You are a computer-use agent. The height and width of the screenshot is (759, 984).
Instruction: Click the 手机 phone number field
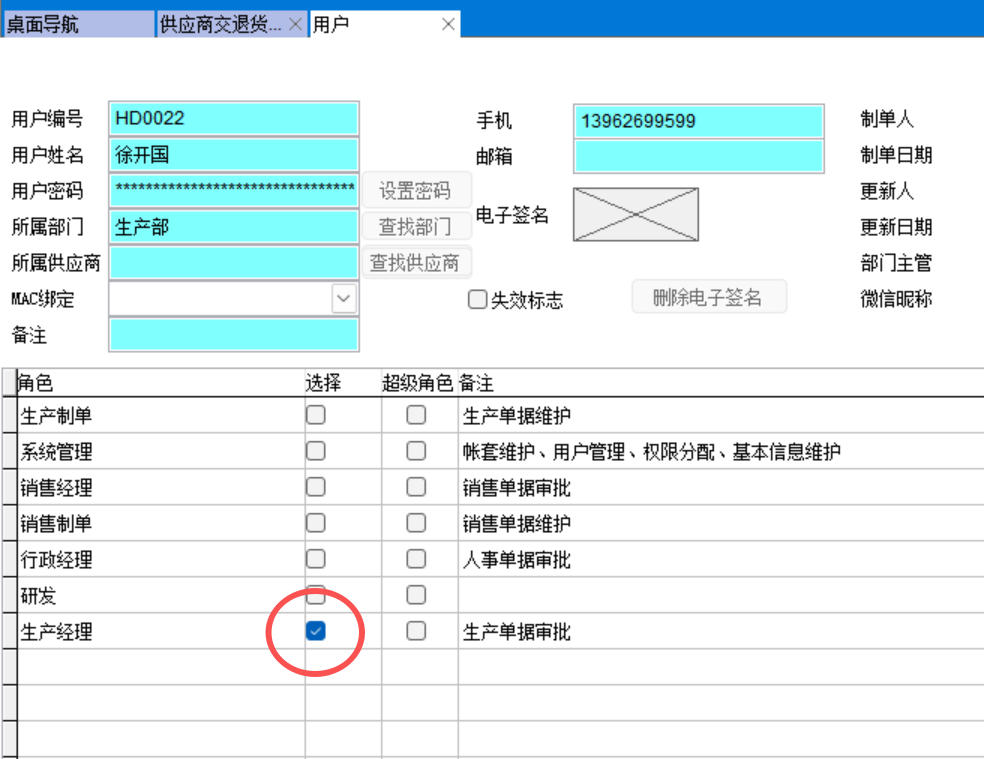point(698,121)
